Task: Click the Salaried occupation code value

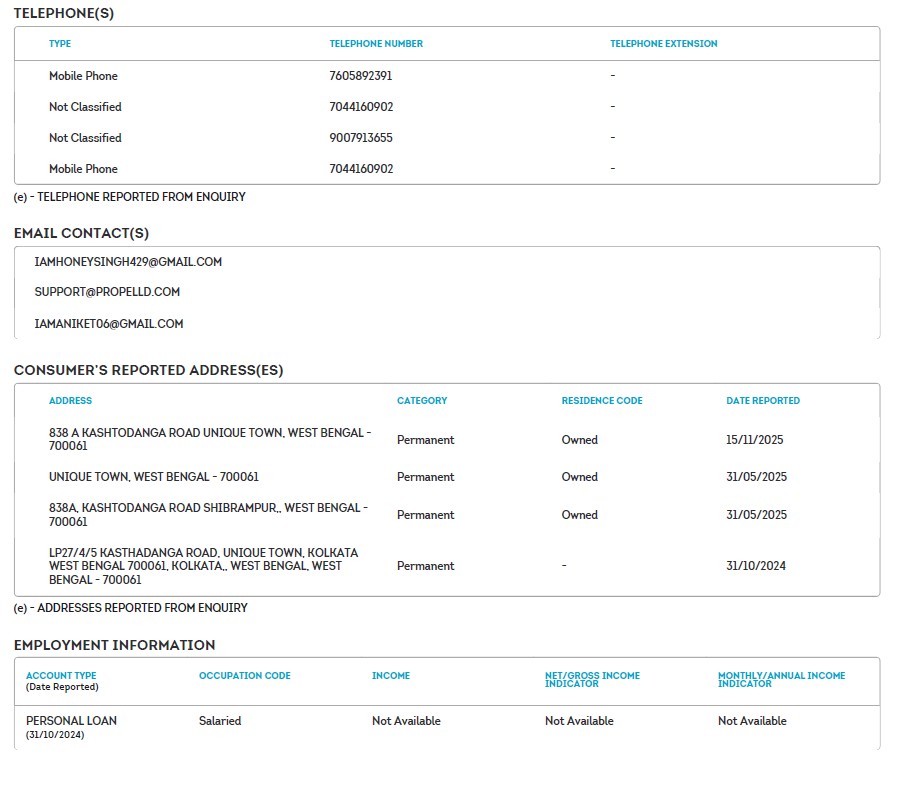Action: [x=220, y=721]
